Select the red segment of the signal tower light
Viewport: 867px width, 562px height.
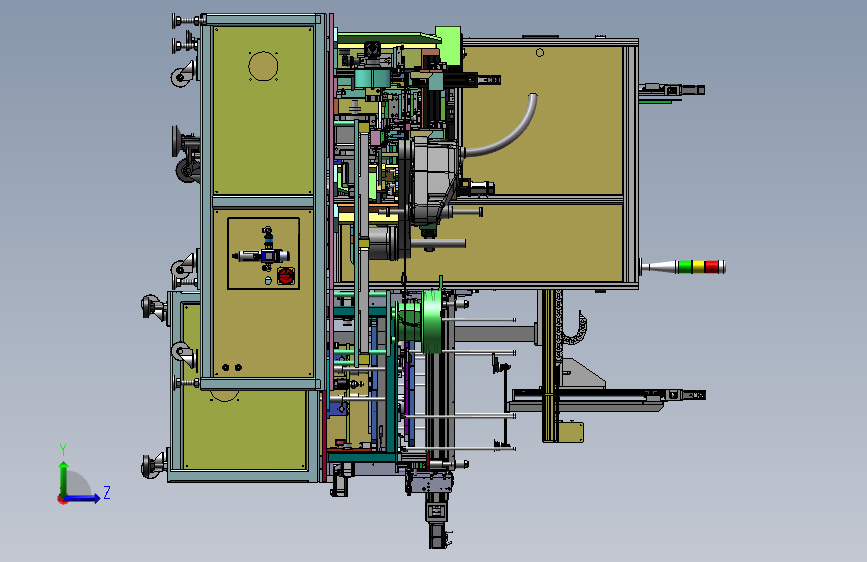pyautogui.click(x=712, y=267)
